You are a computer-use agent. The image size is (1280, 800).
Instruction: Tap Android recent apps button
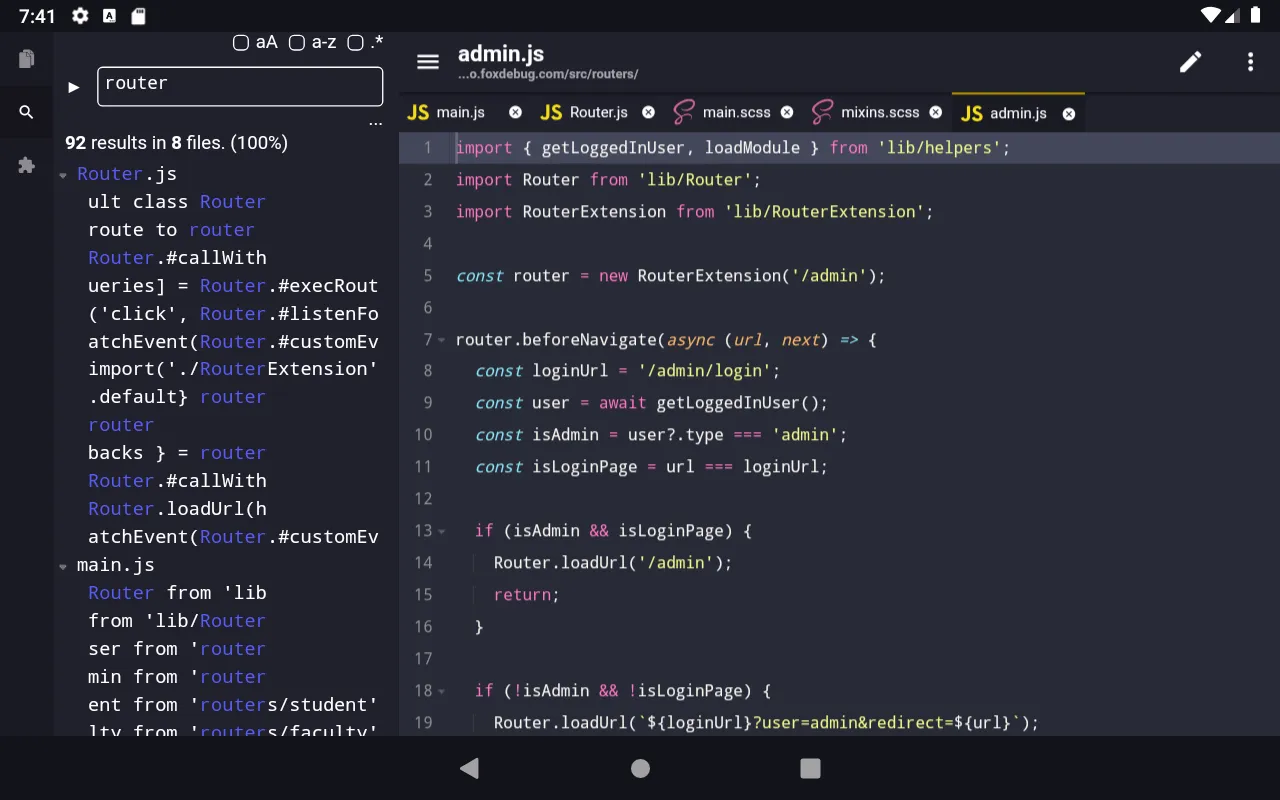coord(810,768)
